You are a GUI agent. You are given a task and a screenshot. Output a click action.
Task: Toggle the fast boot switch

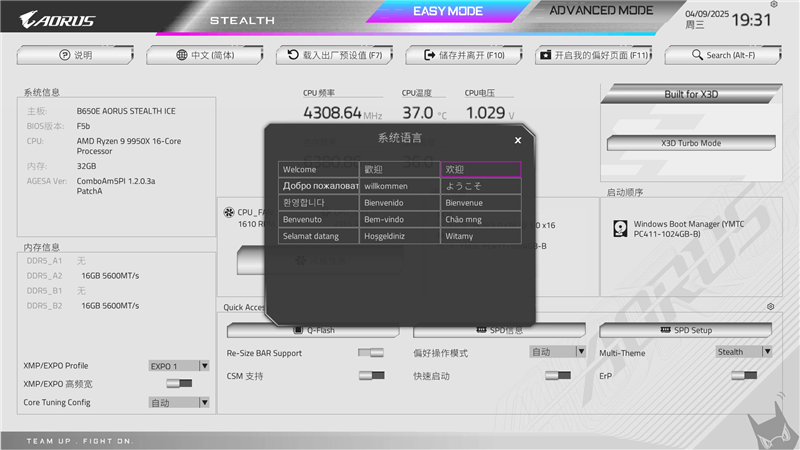(x=558, y=376)
